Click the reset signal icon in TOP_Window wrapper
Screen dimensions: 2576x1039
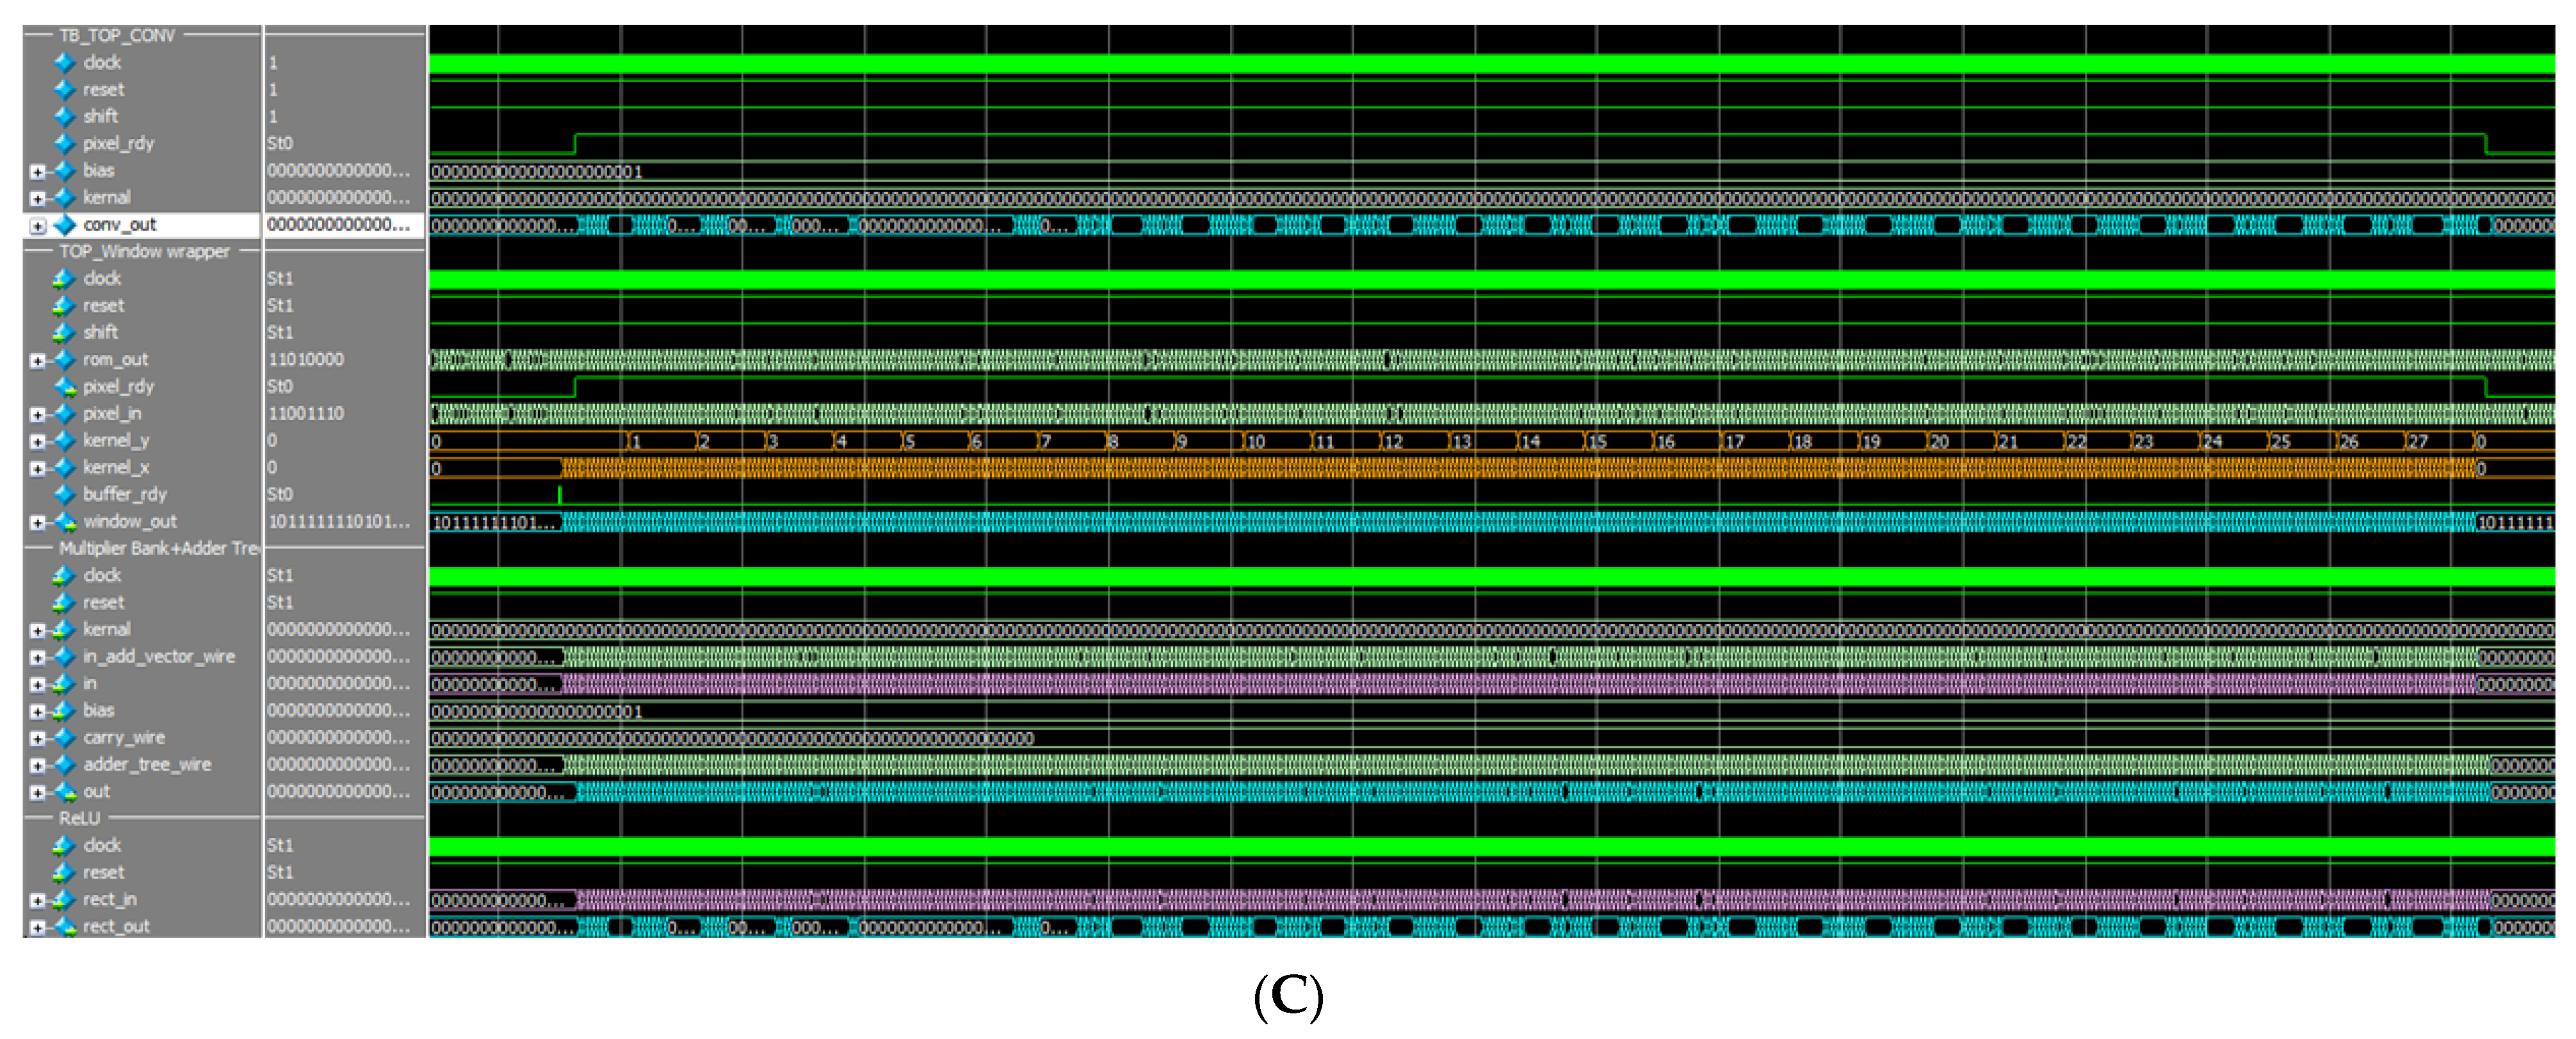click(64, 305)
